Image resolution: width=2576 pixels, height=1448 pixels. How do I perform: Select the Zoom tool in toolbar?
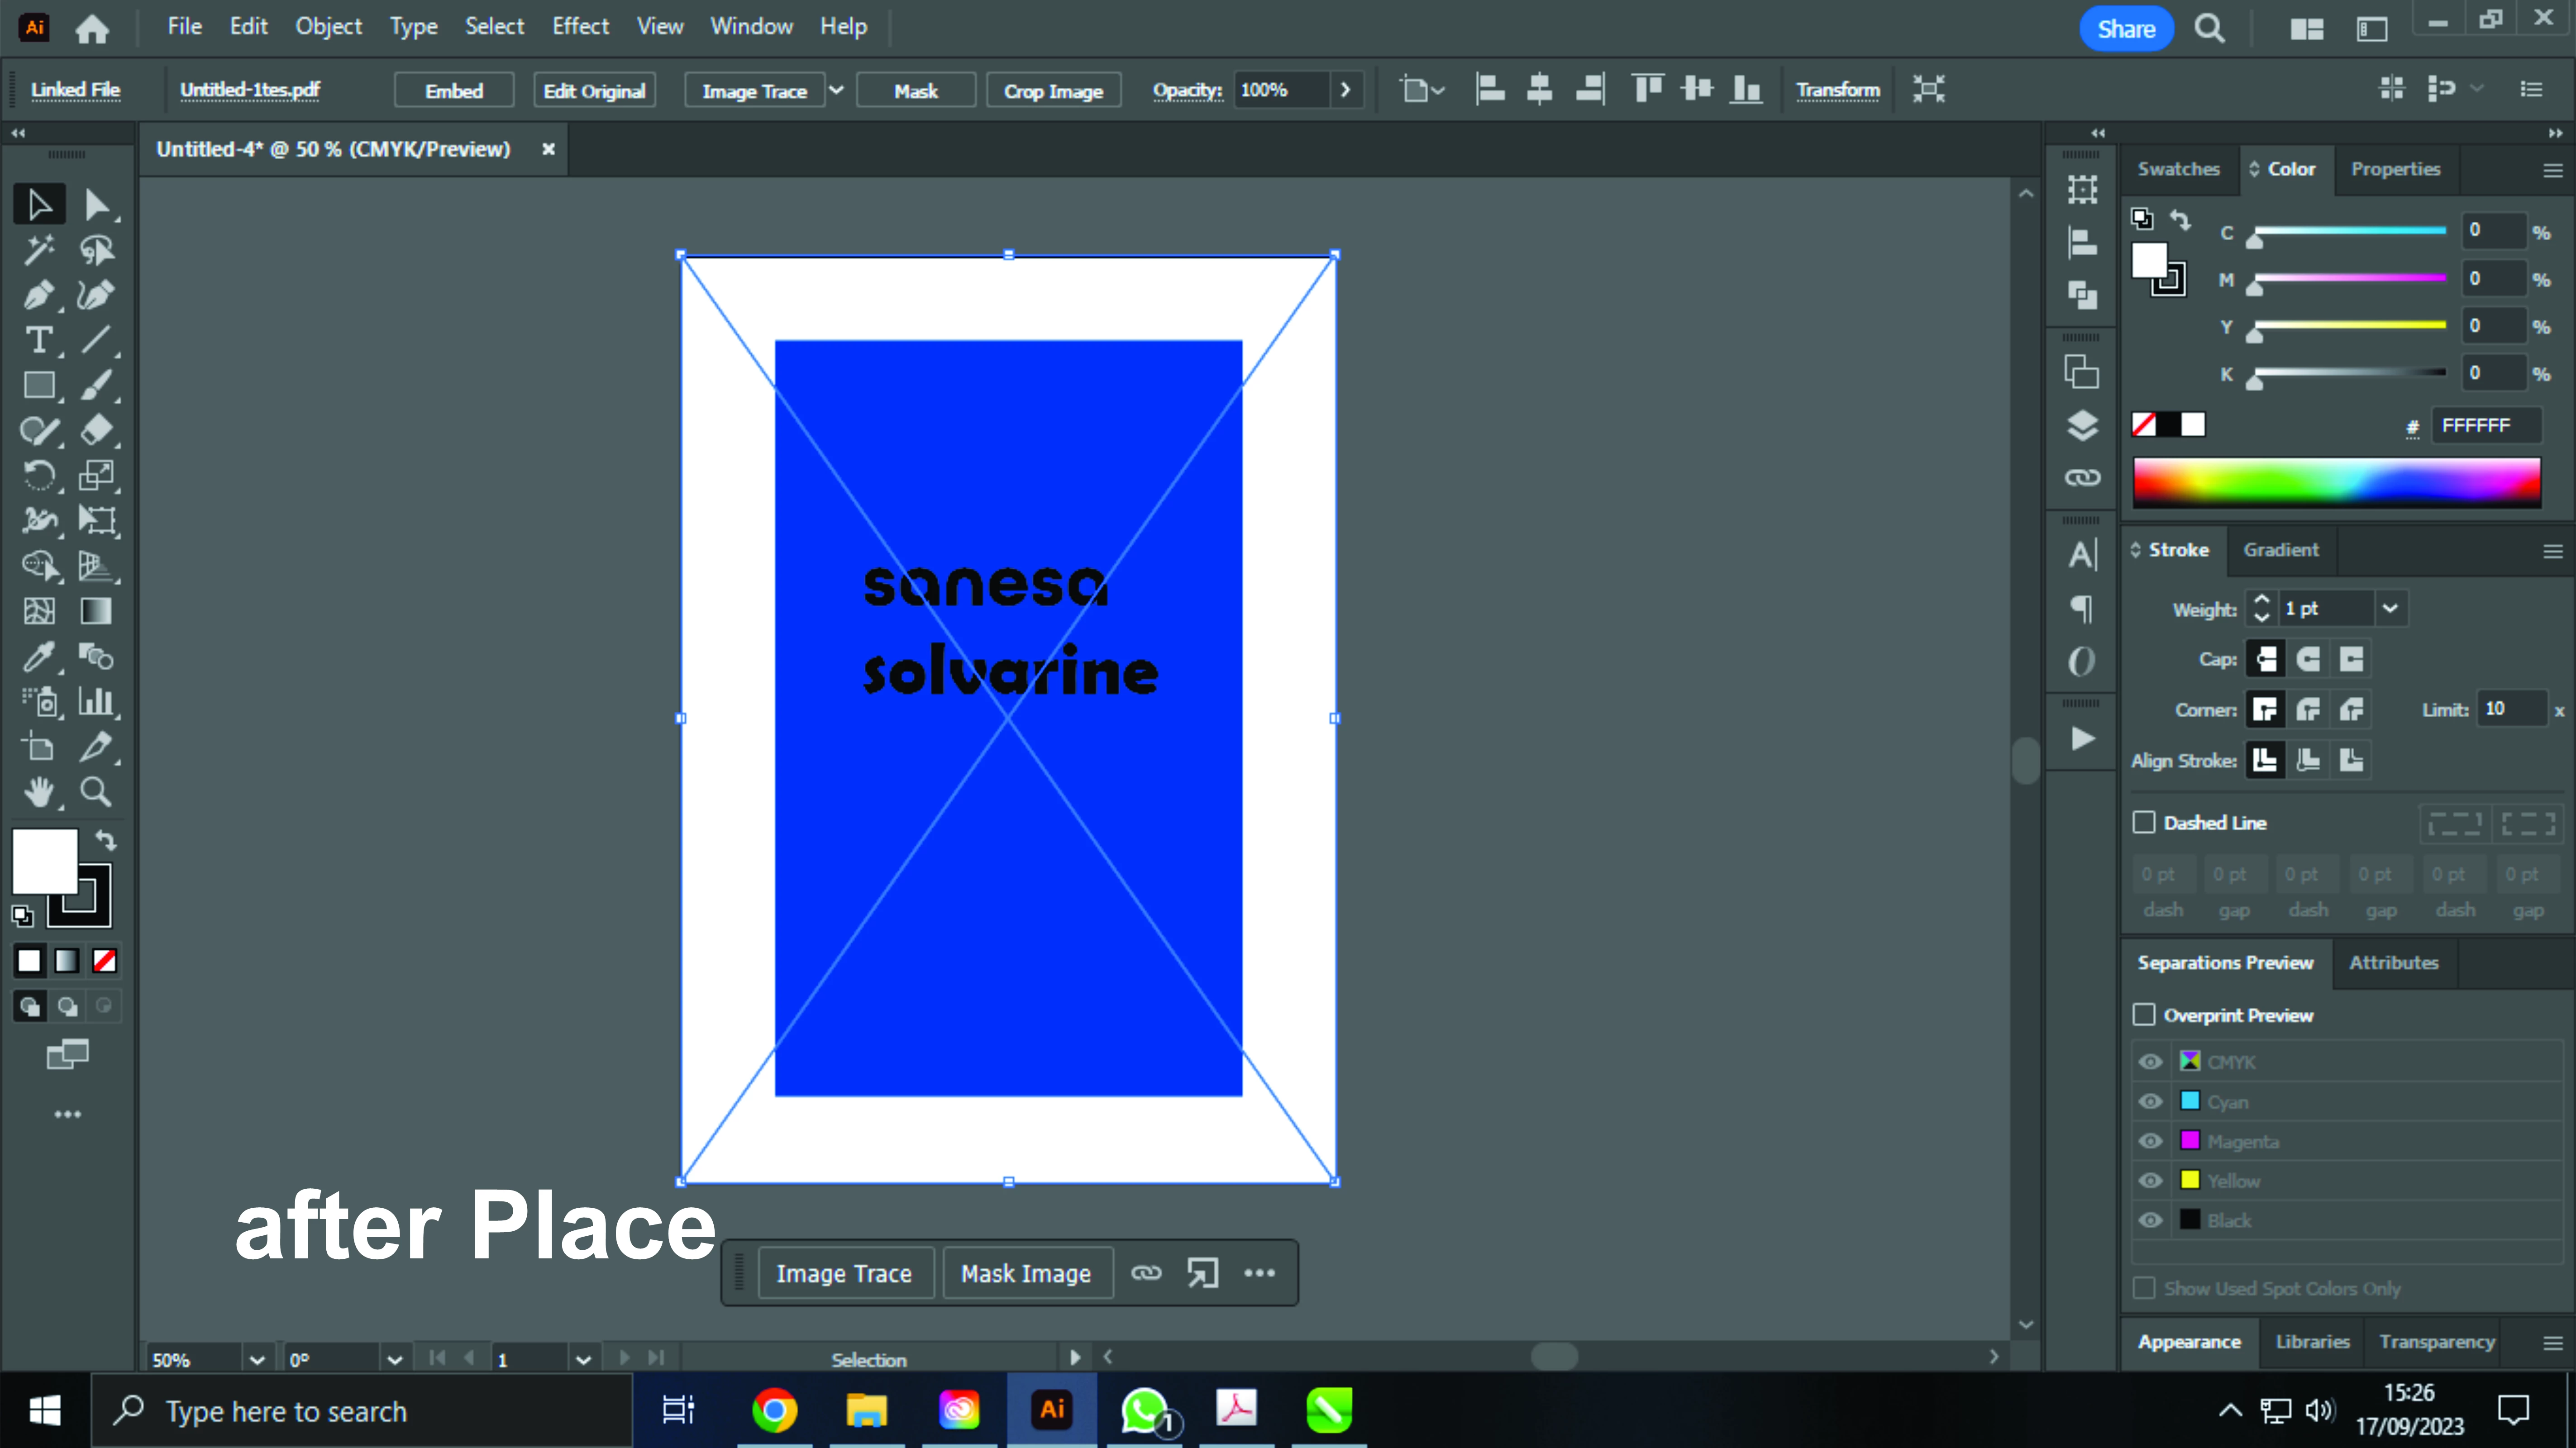pos(96,792)
